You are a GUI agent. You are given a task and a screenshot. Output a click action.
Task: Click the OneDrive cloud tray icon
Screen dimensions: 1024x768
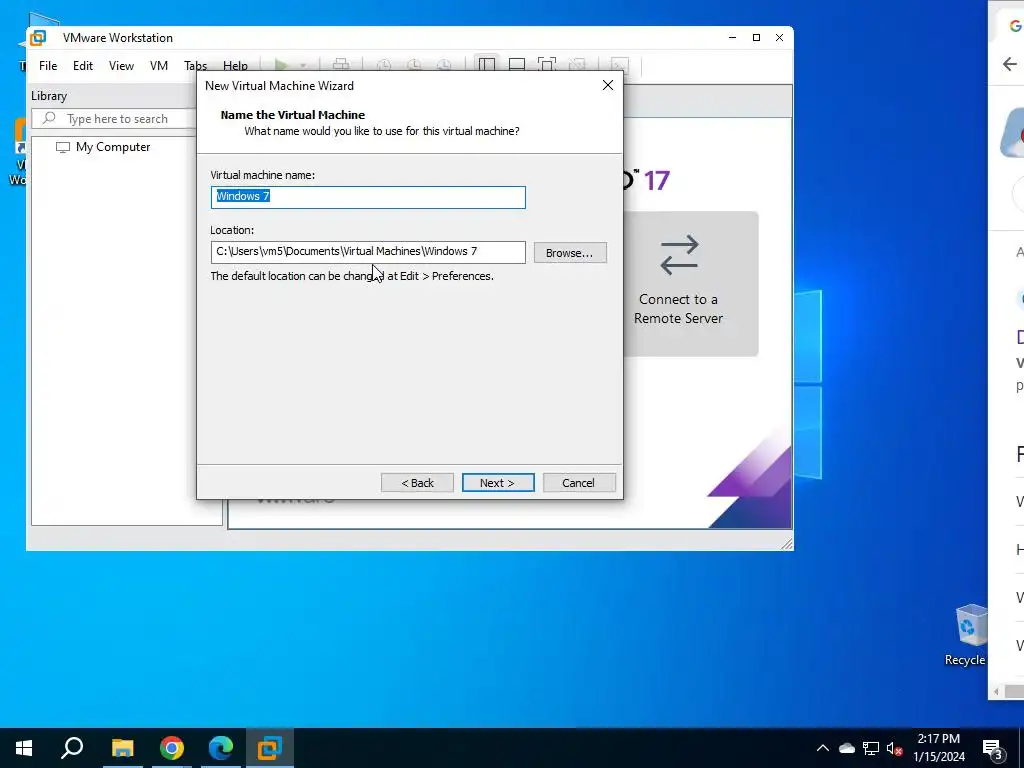coord(847,748)
